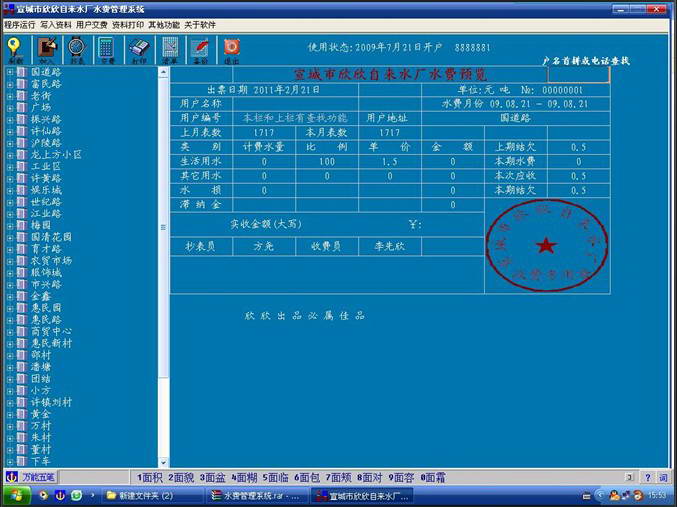Switch to 水费管理系统.rar taskbar window
Image resolution: width=677 pixels, height=507 pixels.
click(258, 496)
